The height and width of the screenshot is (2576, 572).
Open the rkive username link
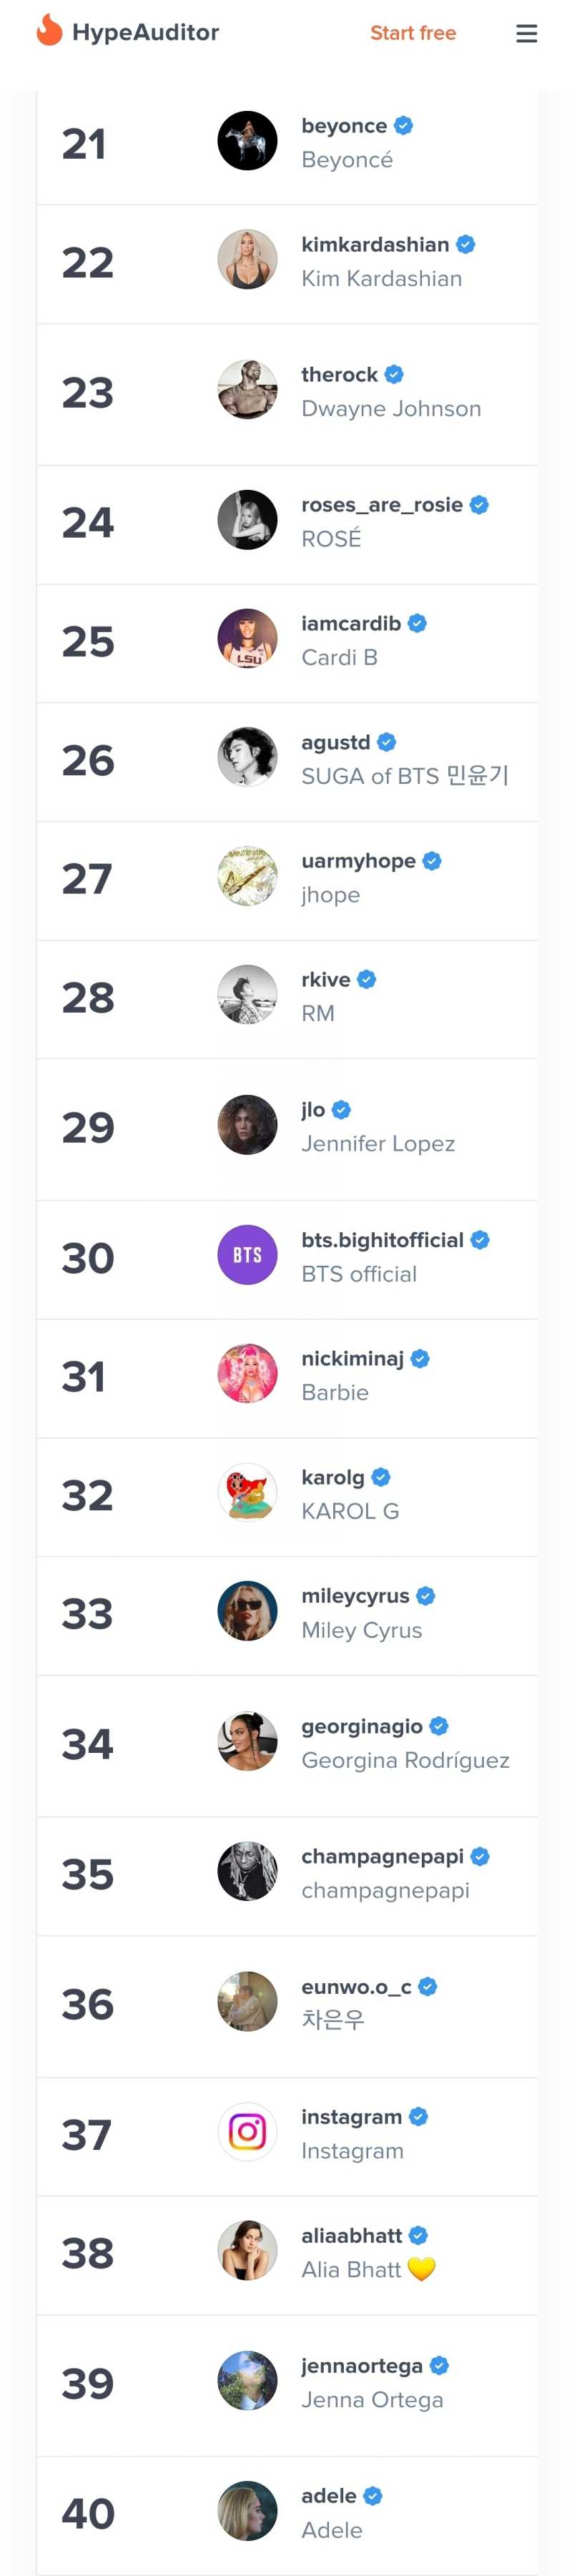pyautogui.click(x=326, y=980)
